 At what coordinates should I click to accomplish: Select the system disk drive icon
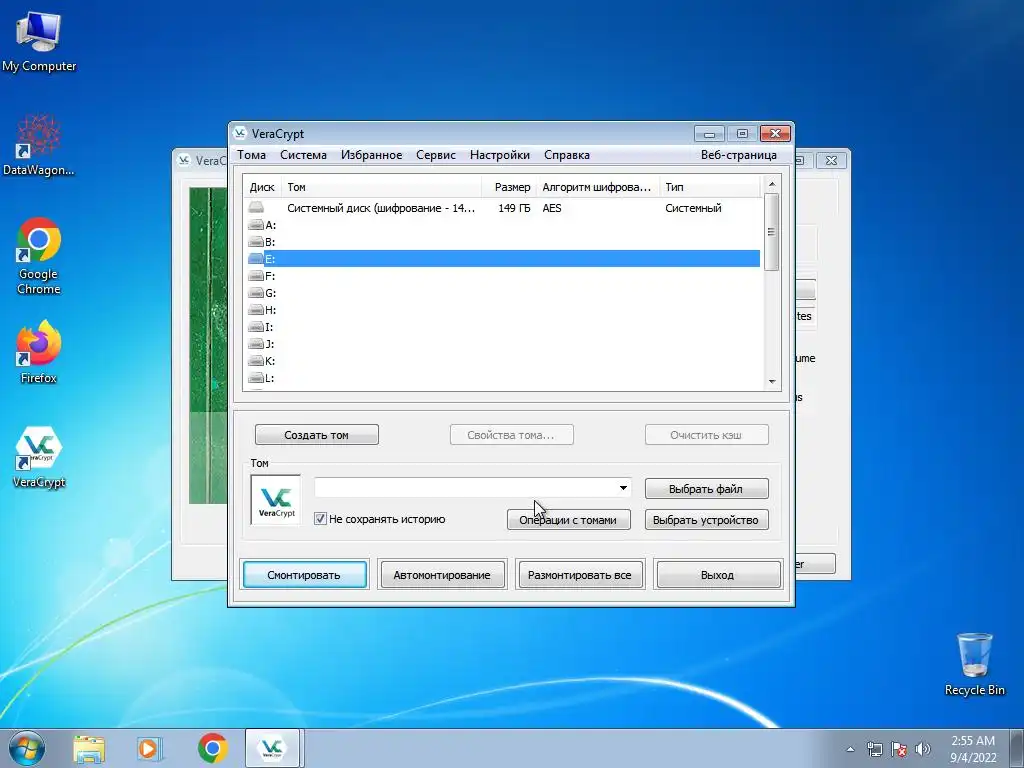[x=256, y=208]
